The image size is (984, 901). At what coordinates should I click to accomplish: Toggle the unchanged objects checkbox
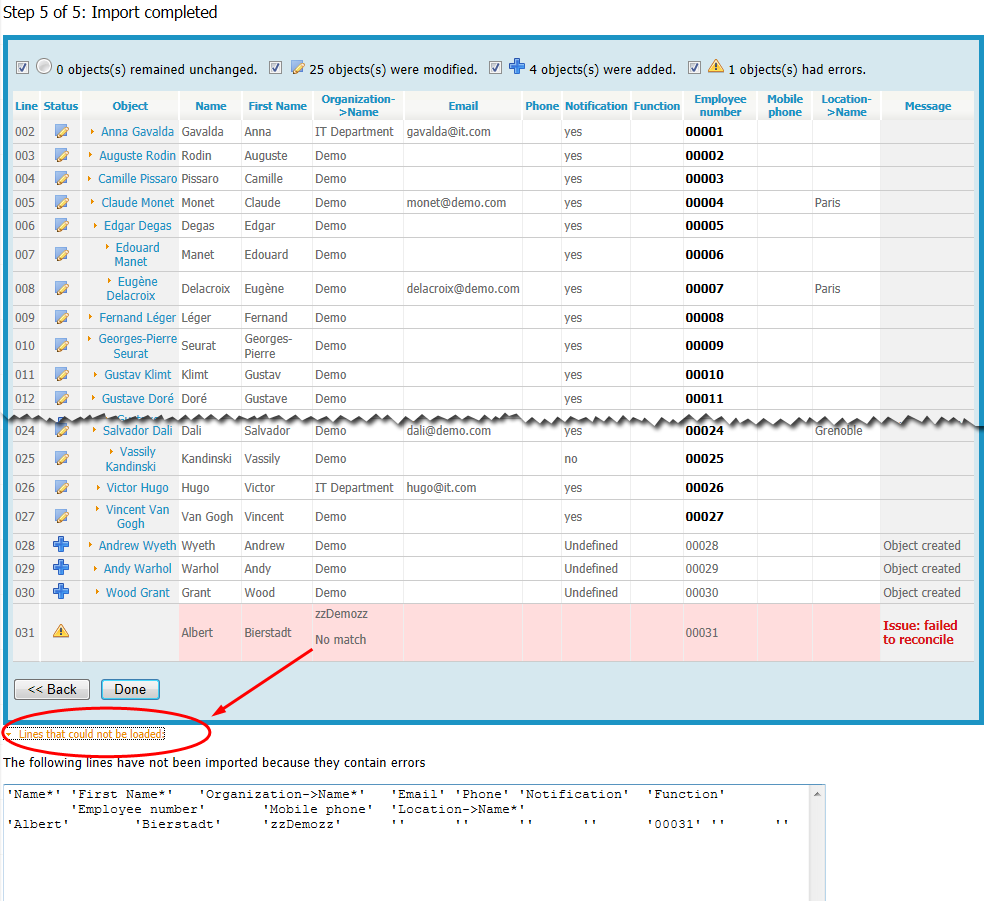[22, 68]
